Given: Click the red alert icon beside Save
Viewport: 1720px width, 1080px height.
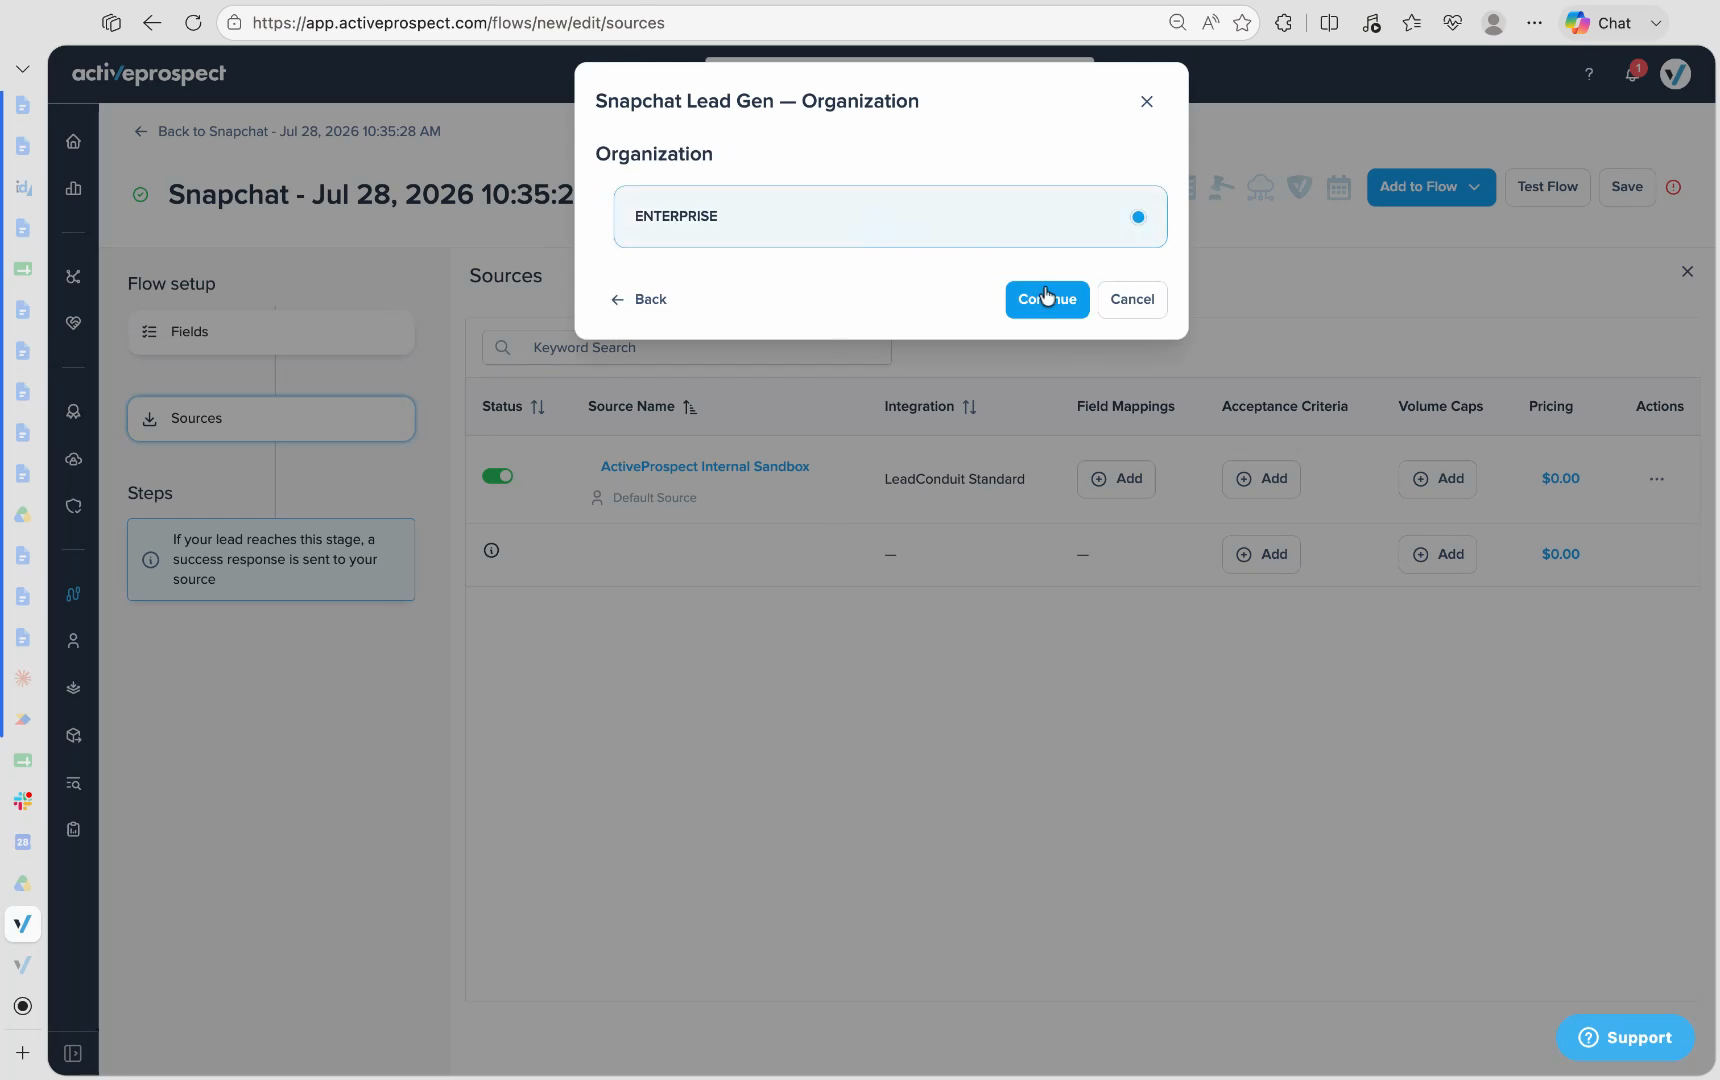Looking at the screenshot, I should [x=1673, y=187].
